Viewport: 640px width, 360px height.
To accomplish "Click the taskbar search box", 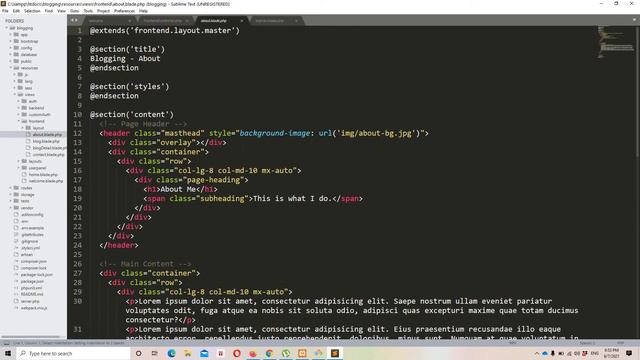I will pyautogui.click(x=73, y=353).
